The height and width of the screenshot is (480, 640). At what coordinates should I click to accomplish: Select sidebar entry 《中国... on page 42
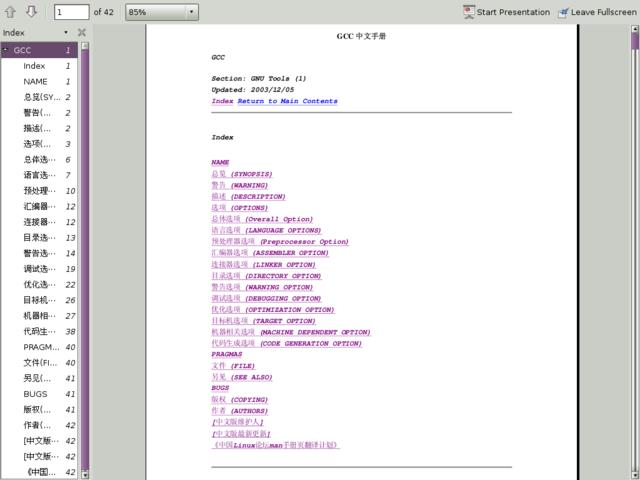pyautogui.click(x=39, y=472)
